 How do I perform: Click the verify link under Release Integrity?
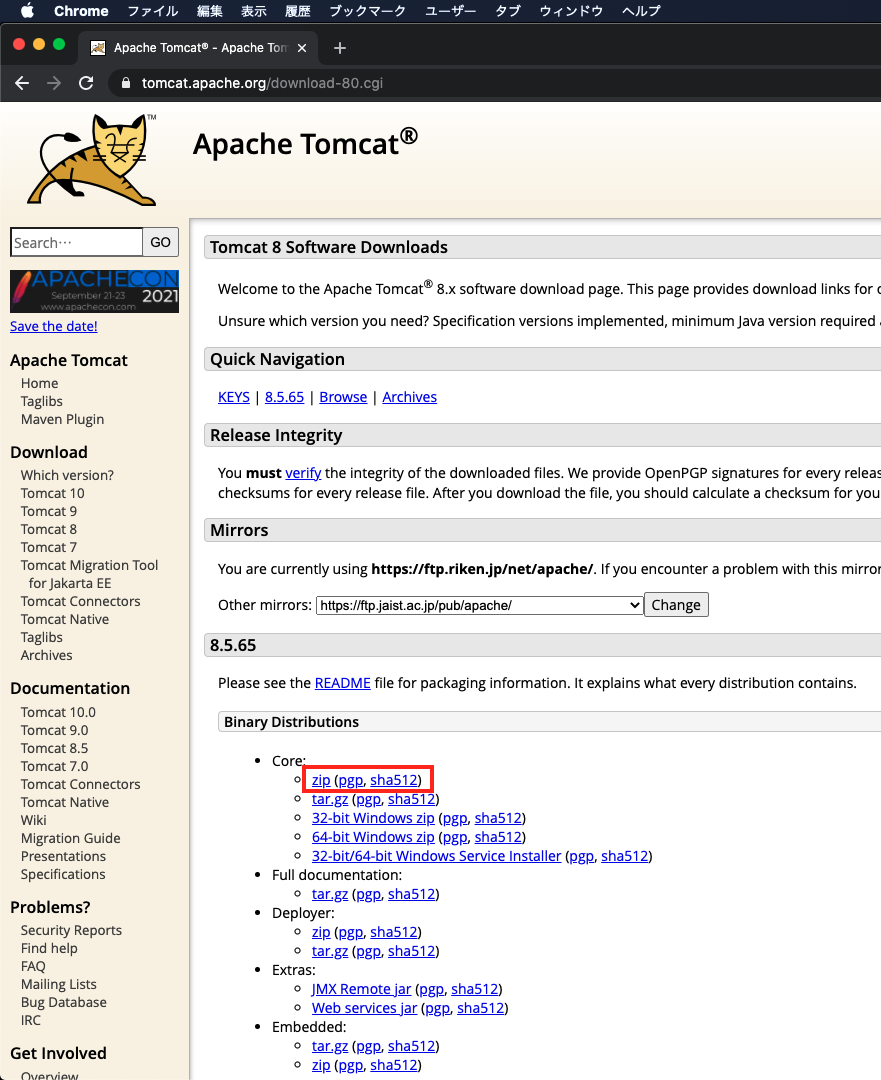[303, 473]
